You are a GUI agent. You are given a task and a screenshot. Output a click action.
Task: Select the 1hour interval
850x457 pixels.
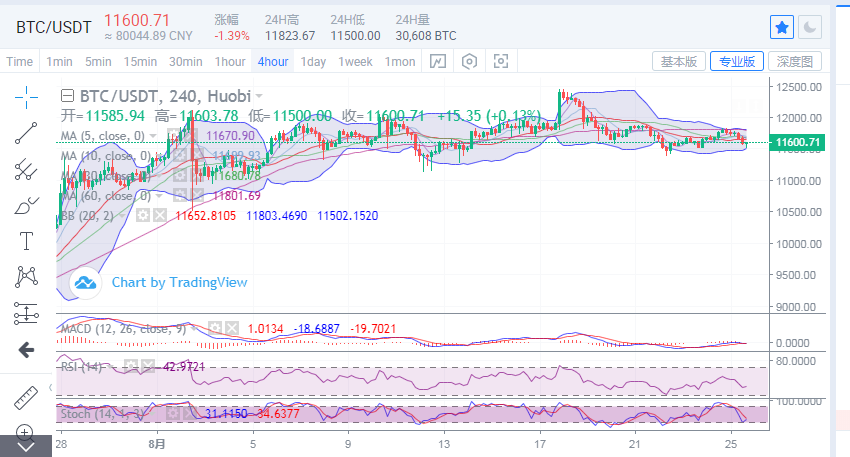tap(230, 61)
